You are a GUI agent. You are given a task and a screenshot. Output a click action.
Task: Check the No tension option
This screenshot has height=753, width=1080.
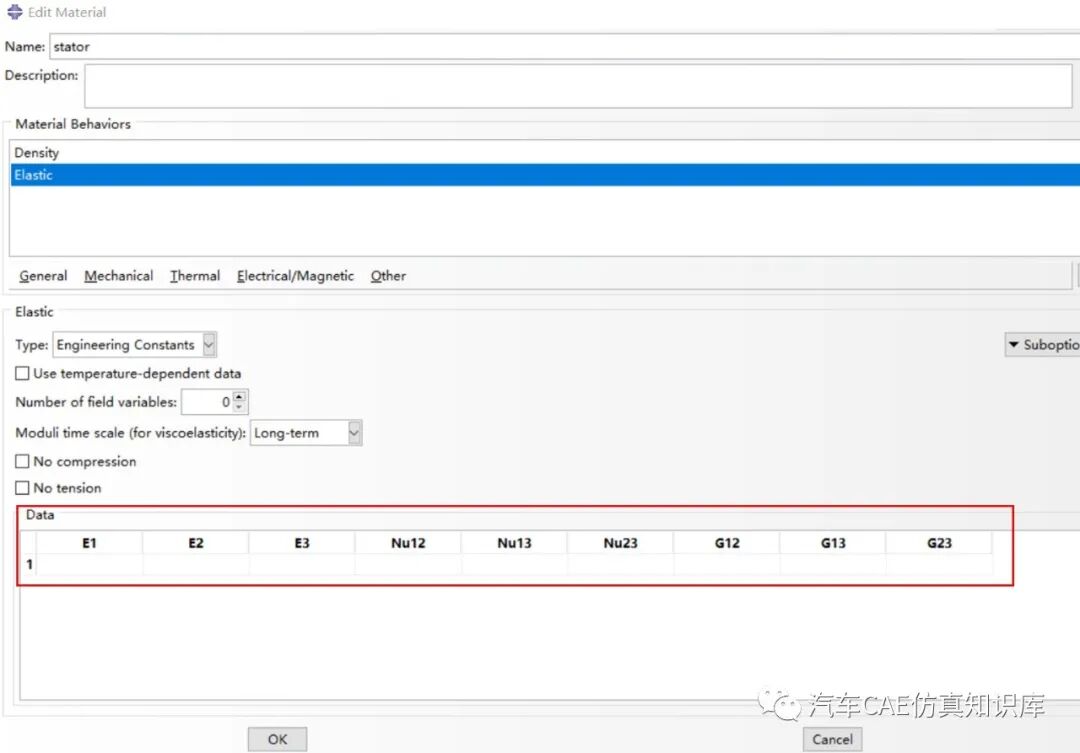pyautogui.click(x=22, y=488)
